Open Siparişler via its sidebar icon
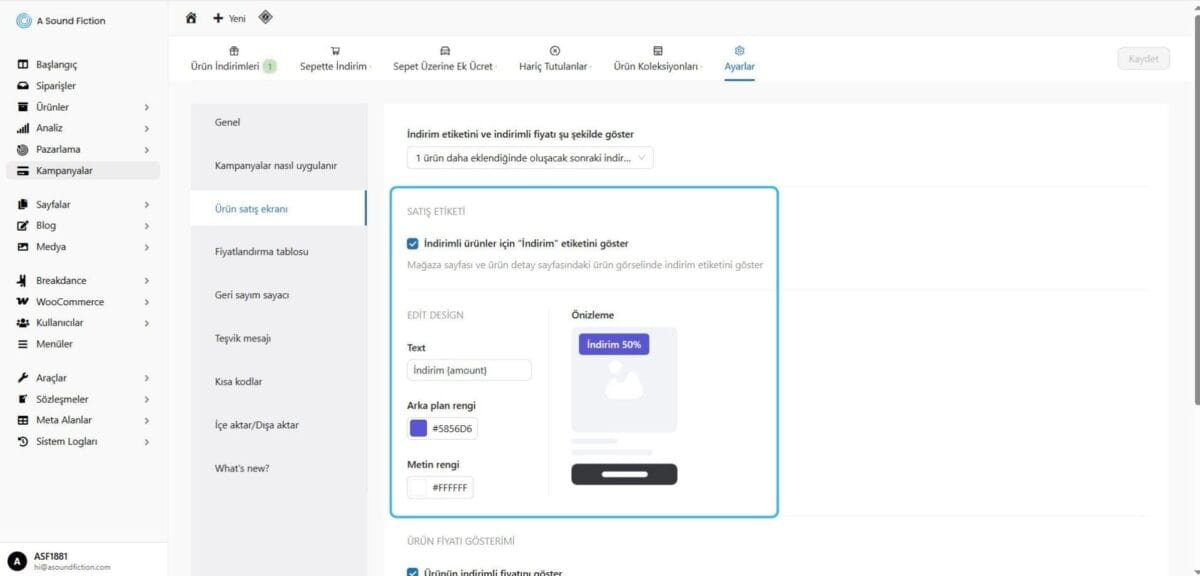 click(x=24, y=85)
